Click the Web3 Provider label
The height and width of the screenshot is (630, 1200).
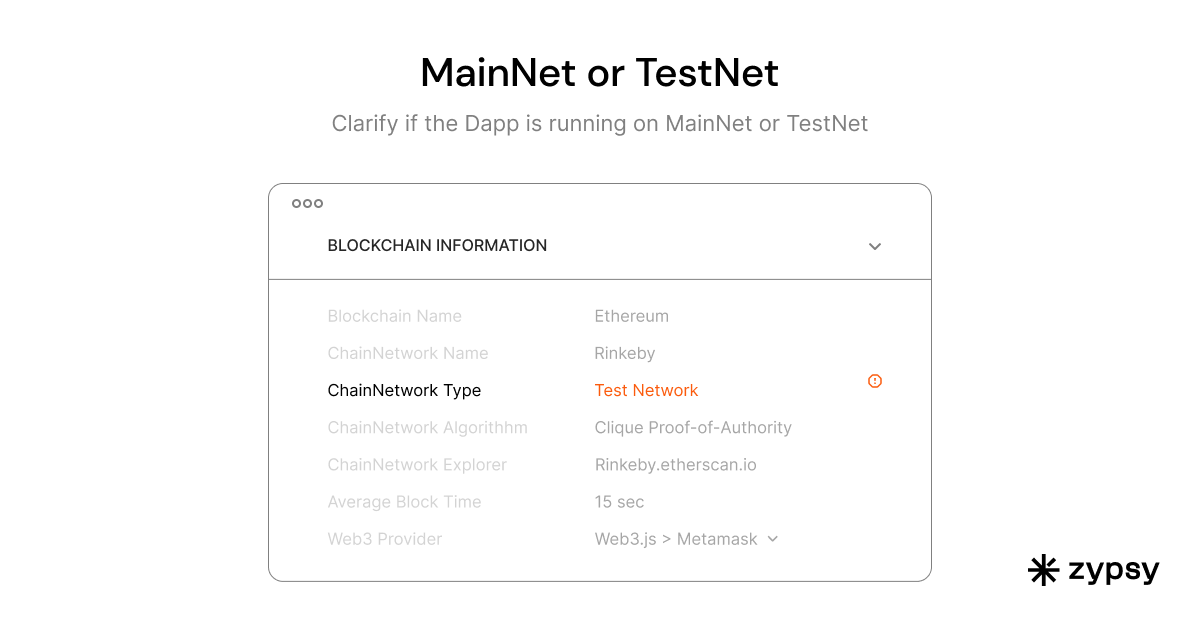(x=384, y=539)
